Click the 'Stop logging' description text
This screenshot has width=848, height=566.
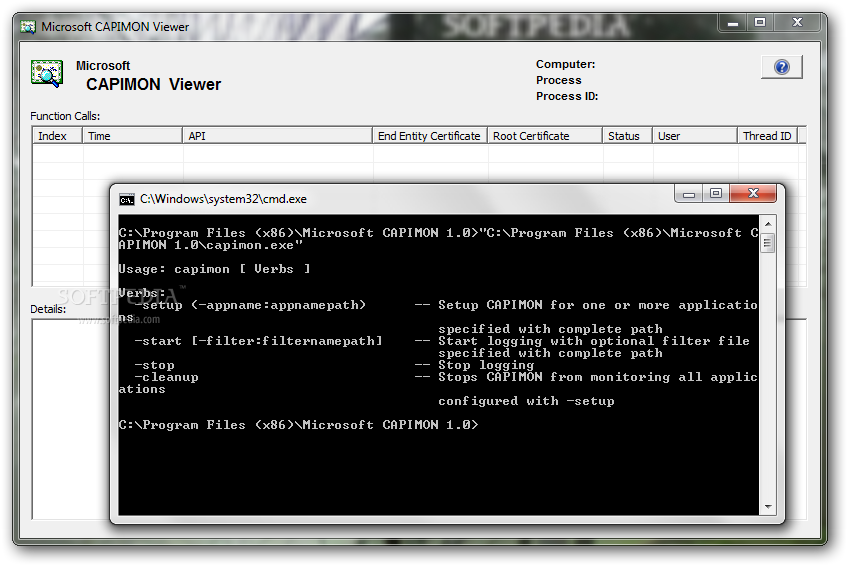(x=486, y=365)
